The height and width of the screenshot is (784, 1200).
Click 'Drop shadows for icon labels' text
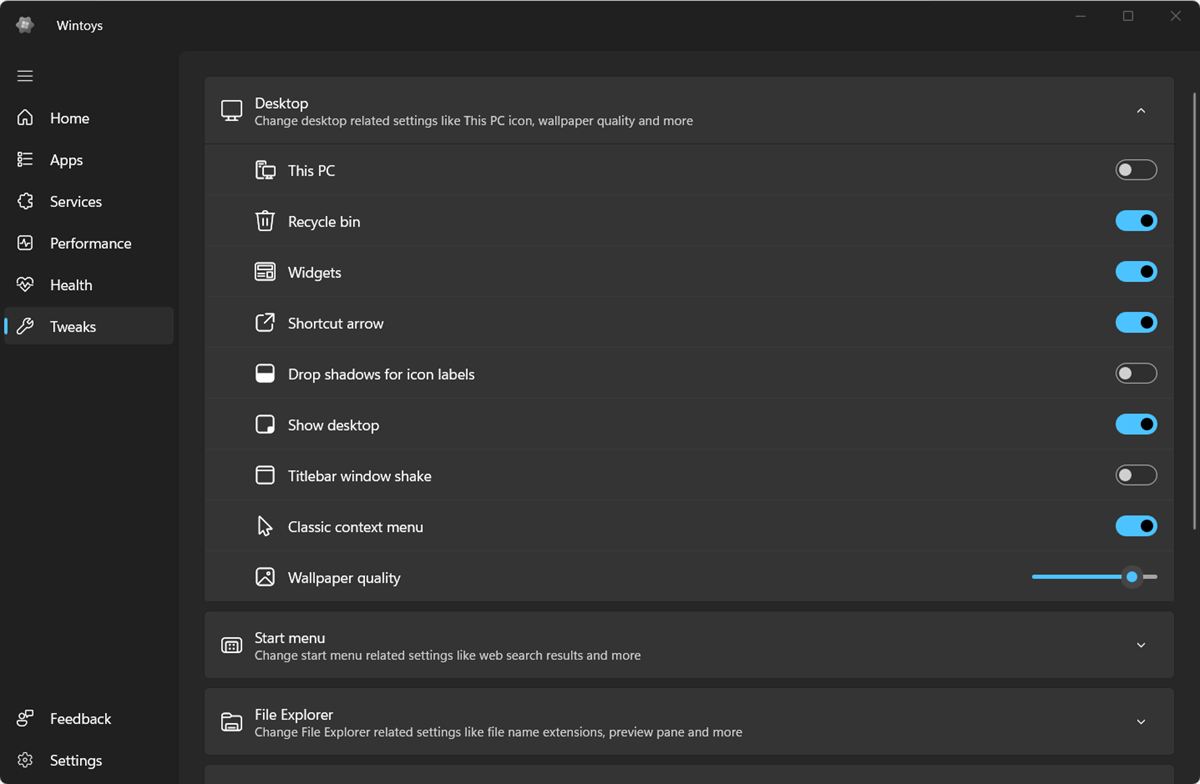pos(381,375)
